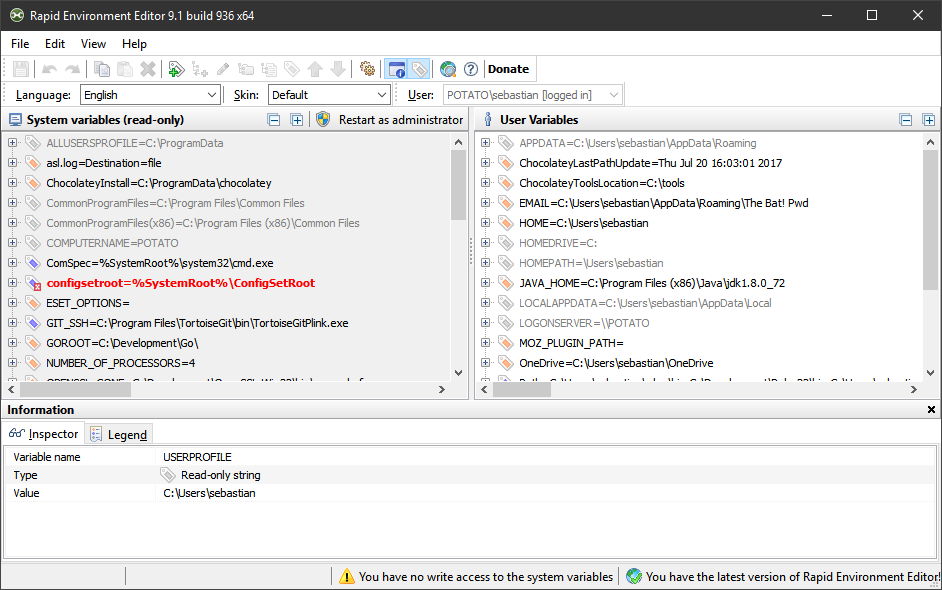Click the stacked files insert path icon
942x590 pixels.
pyautogui.click(x=269, y=69)
